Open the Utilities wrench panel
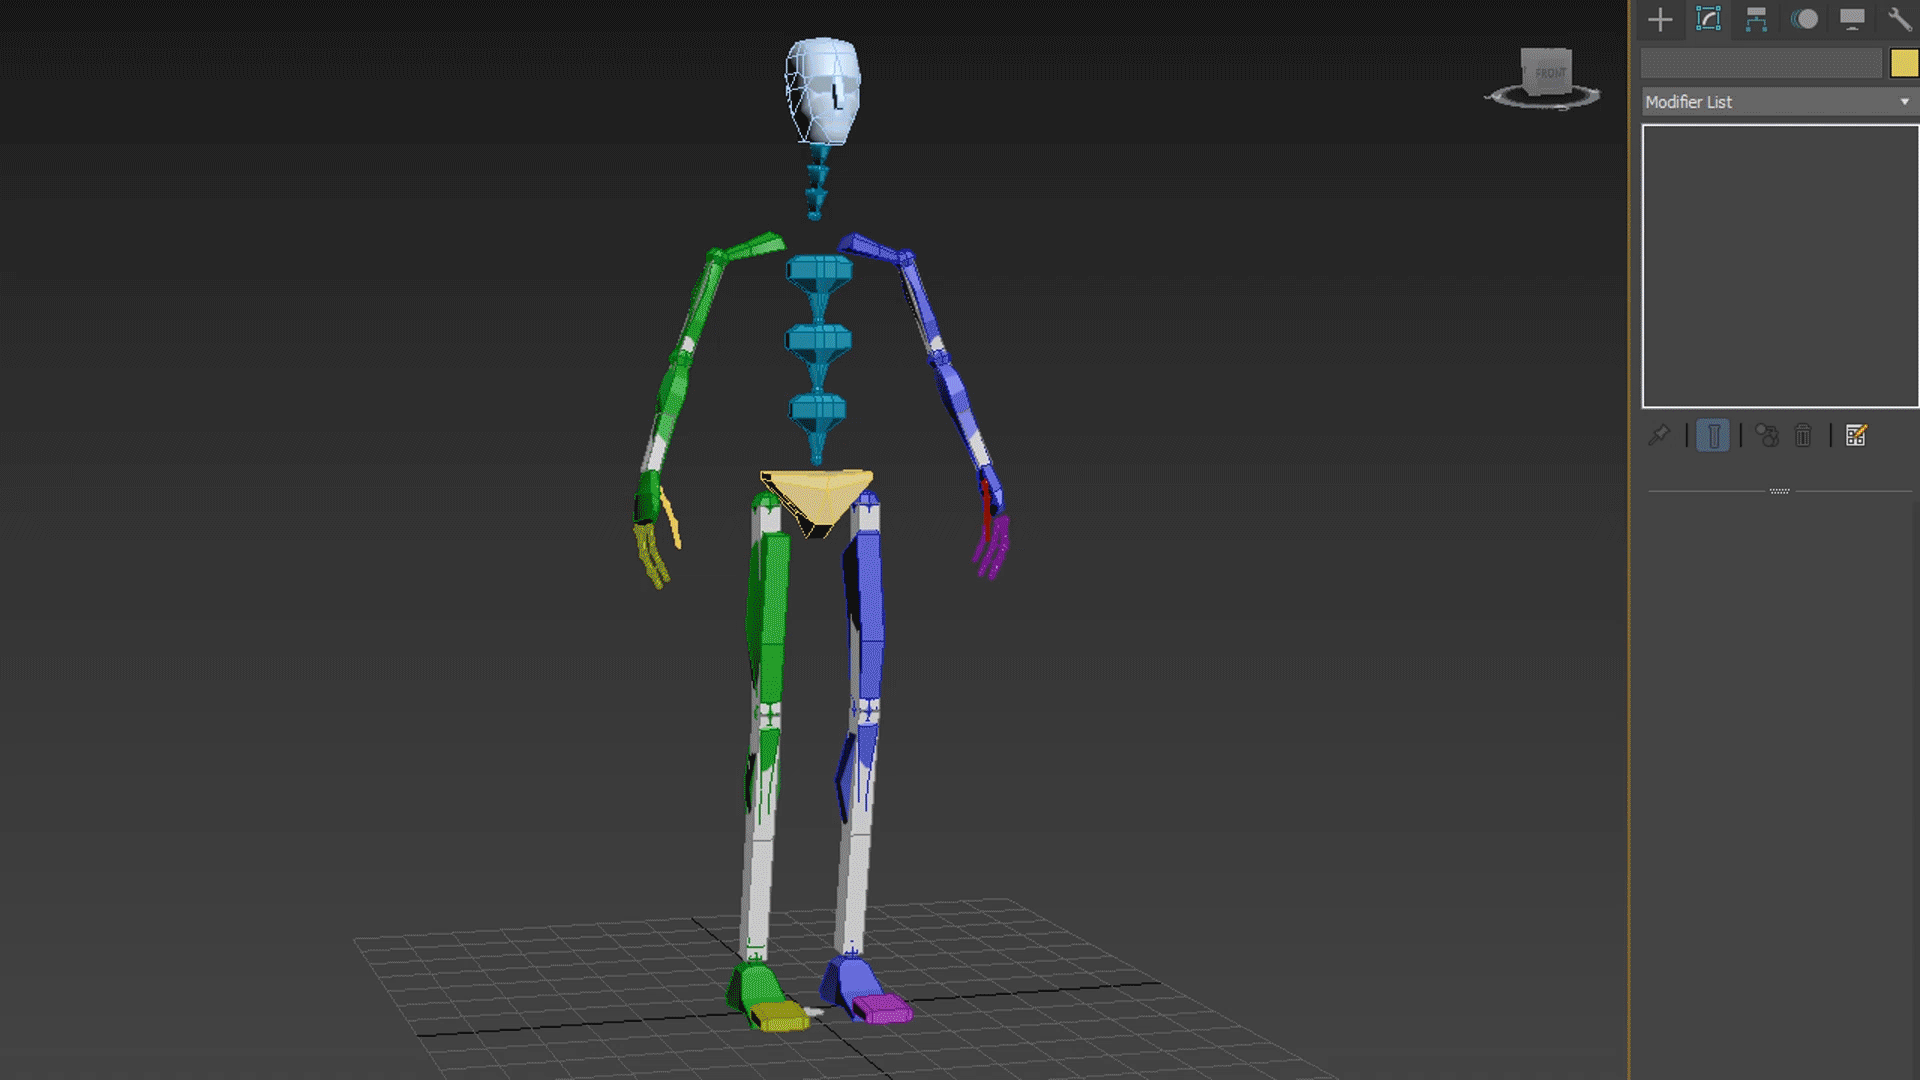The width and height of the screenshot is (1920, 1080). pos(1899,19)
